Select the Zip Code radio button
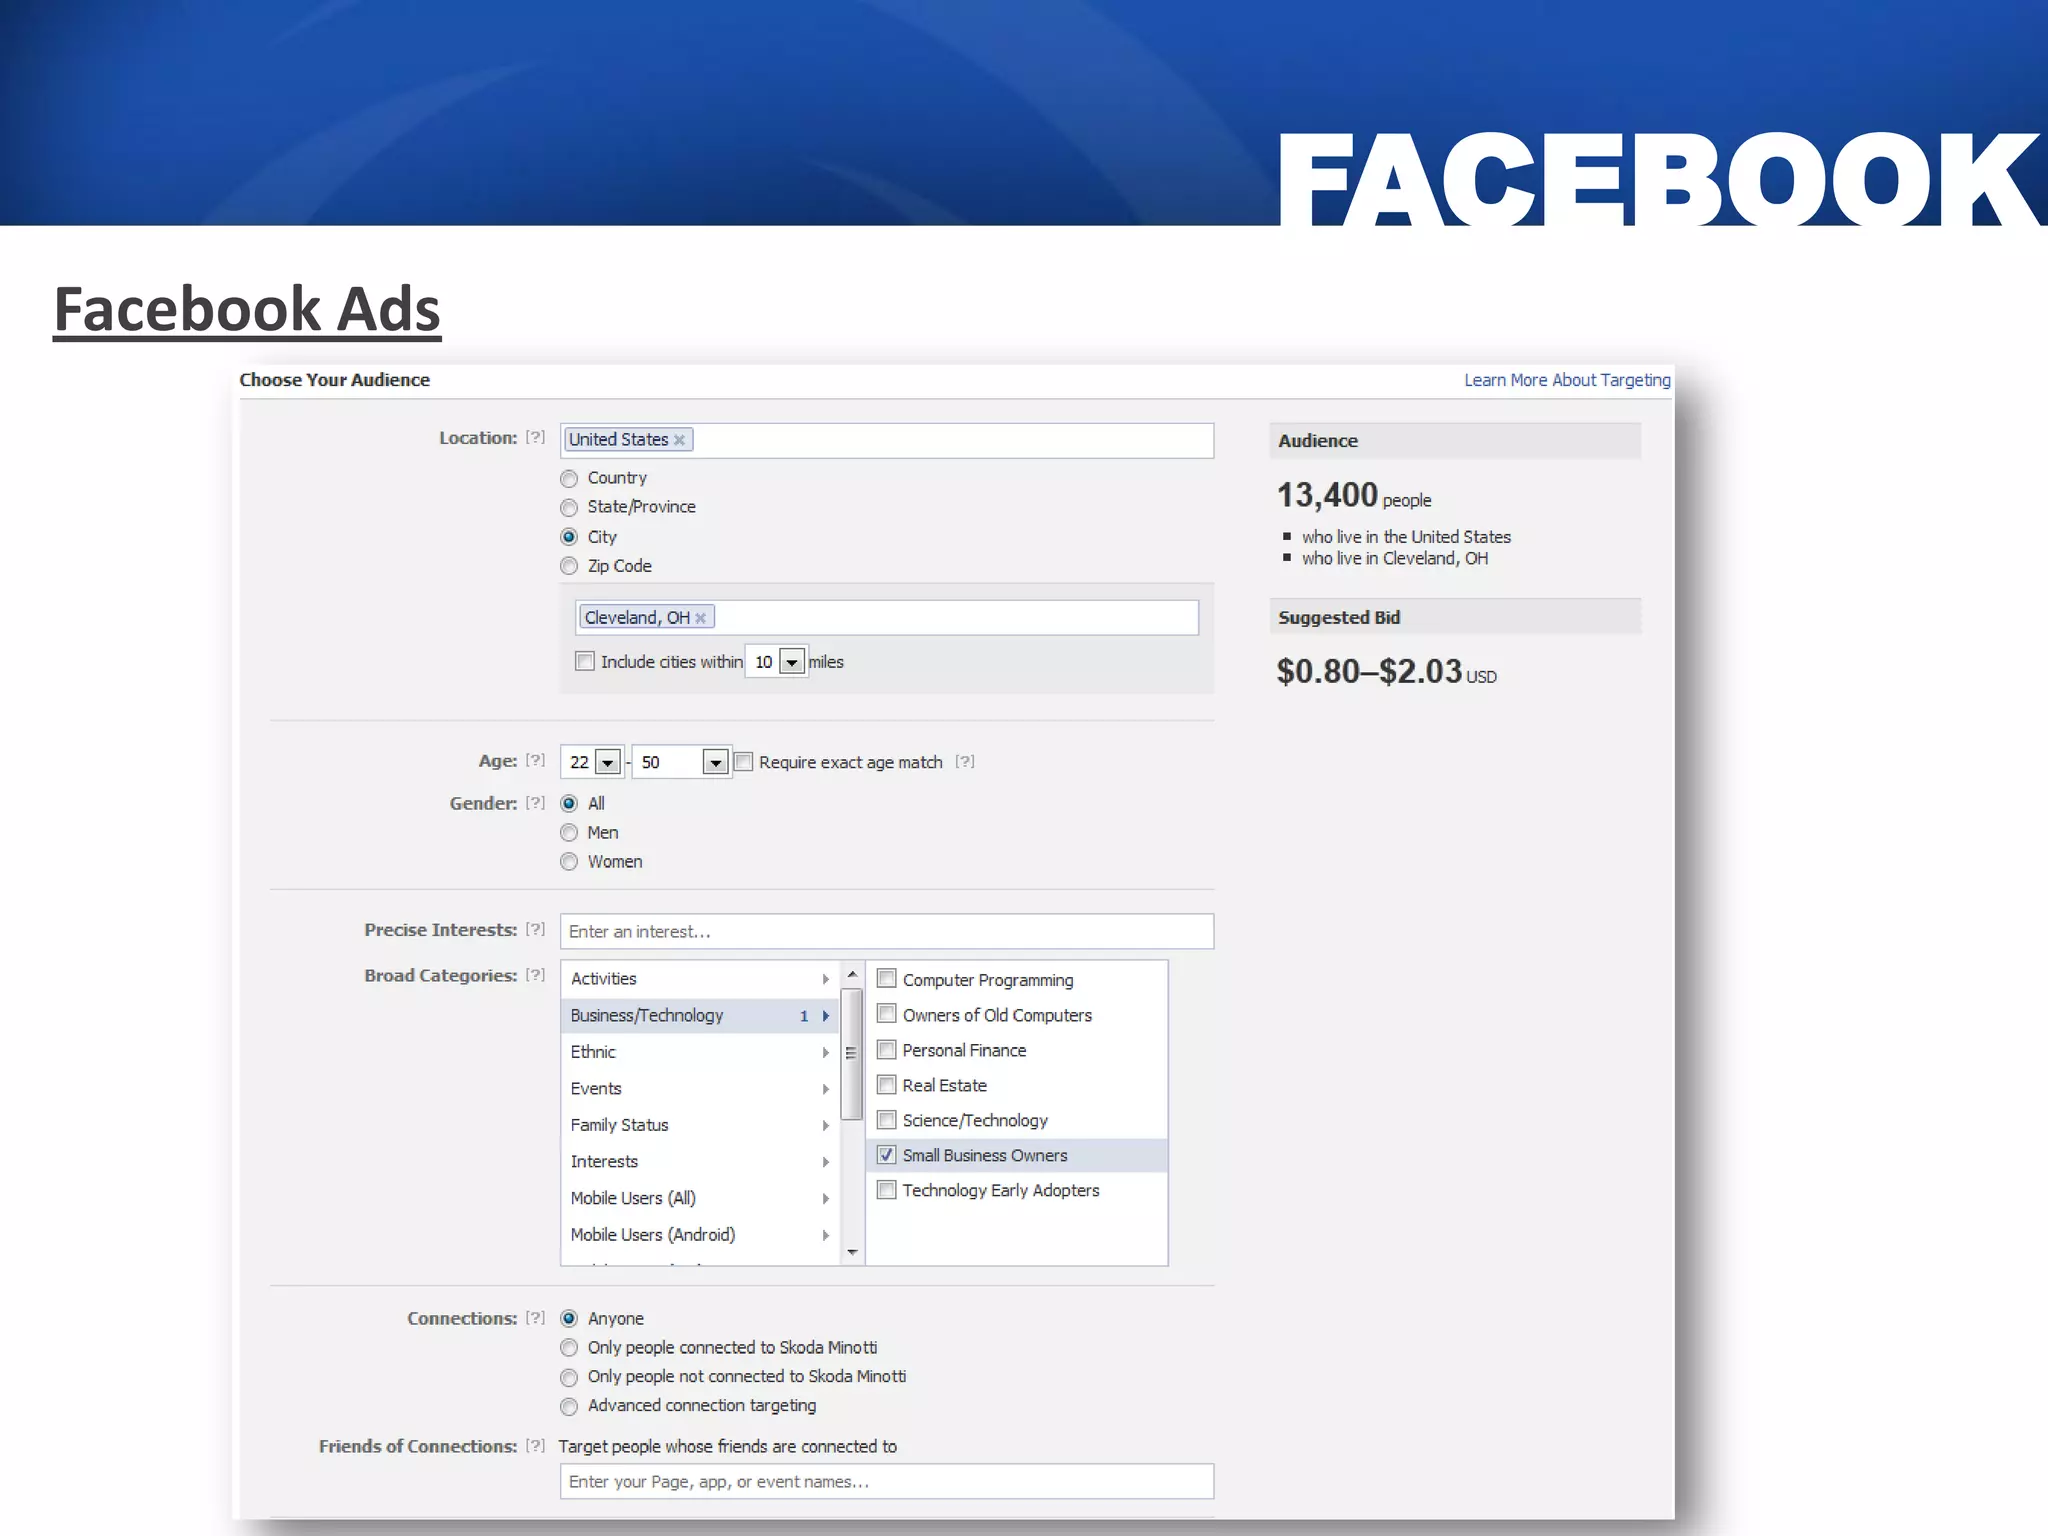The height and width of the screenshot is (1536, 2048). 569,566
